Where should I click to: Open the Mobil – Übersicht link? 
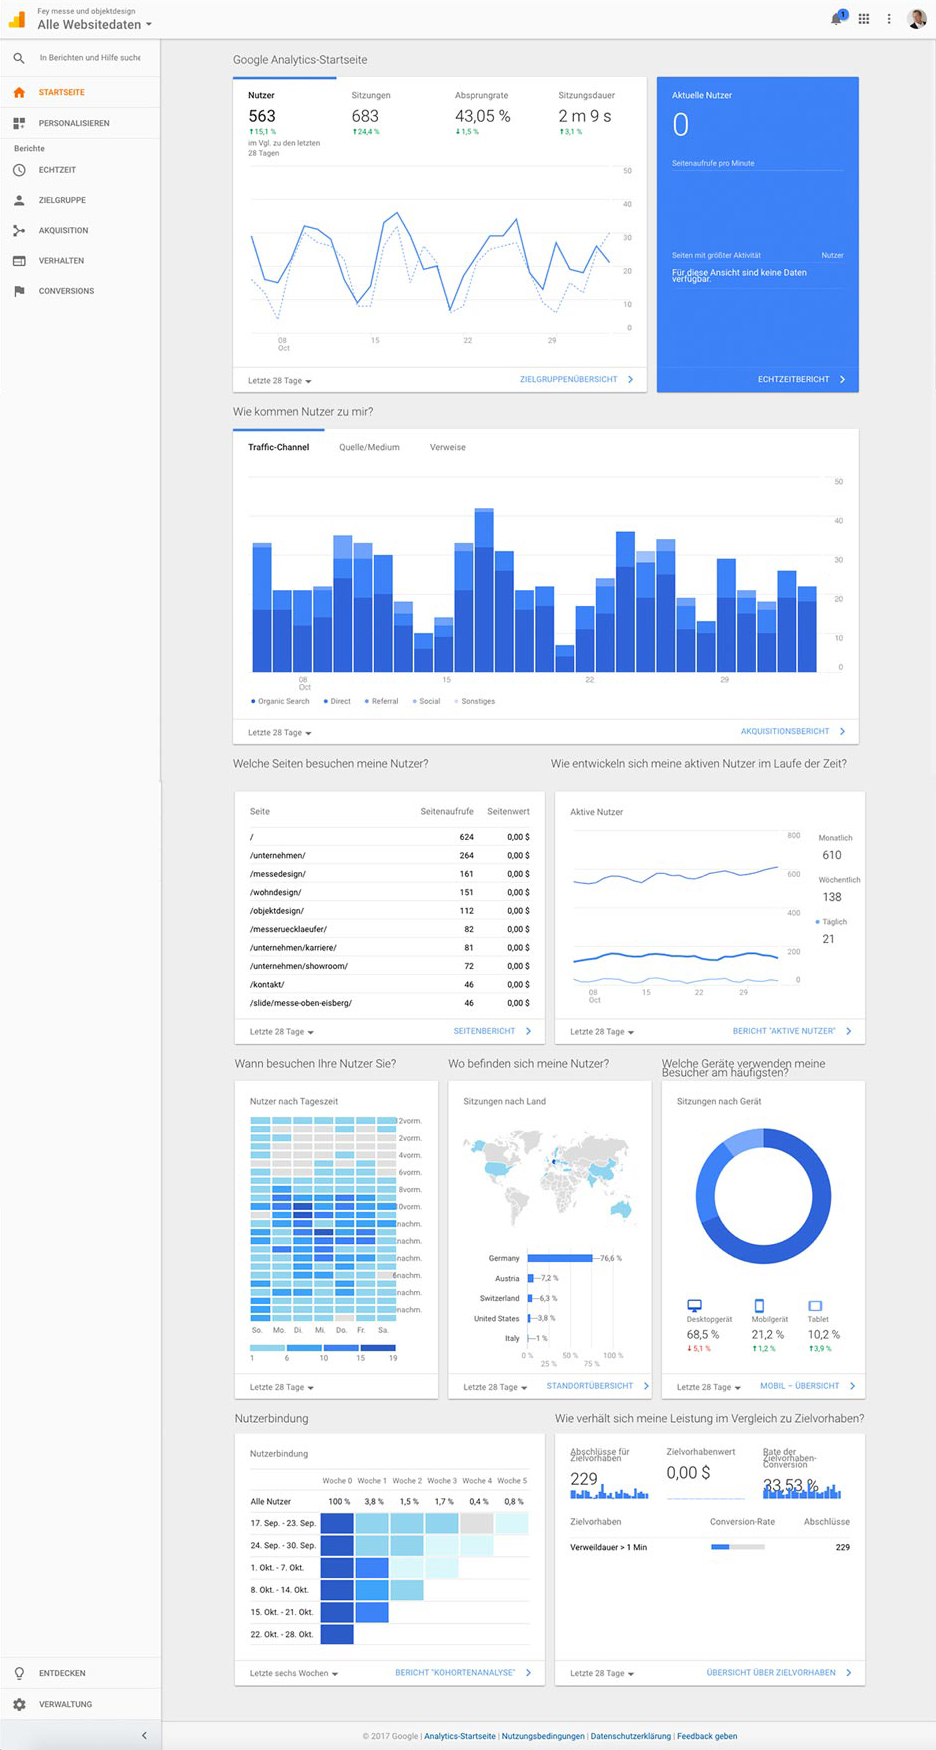pos(808,1386)
